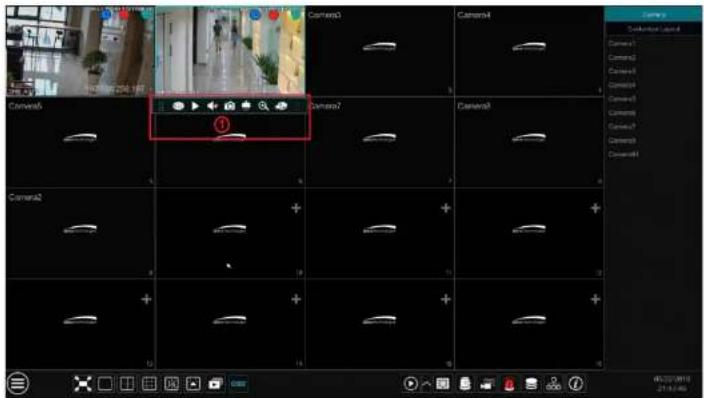Open the Start menu button in bottom bar
This screenshot has height=398, width=704.
point(17,383)
